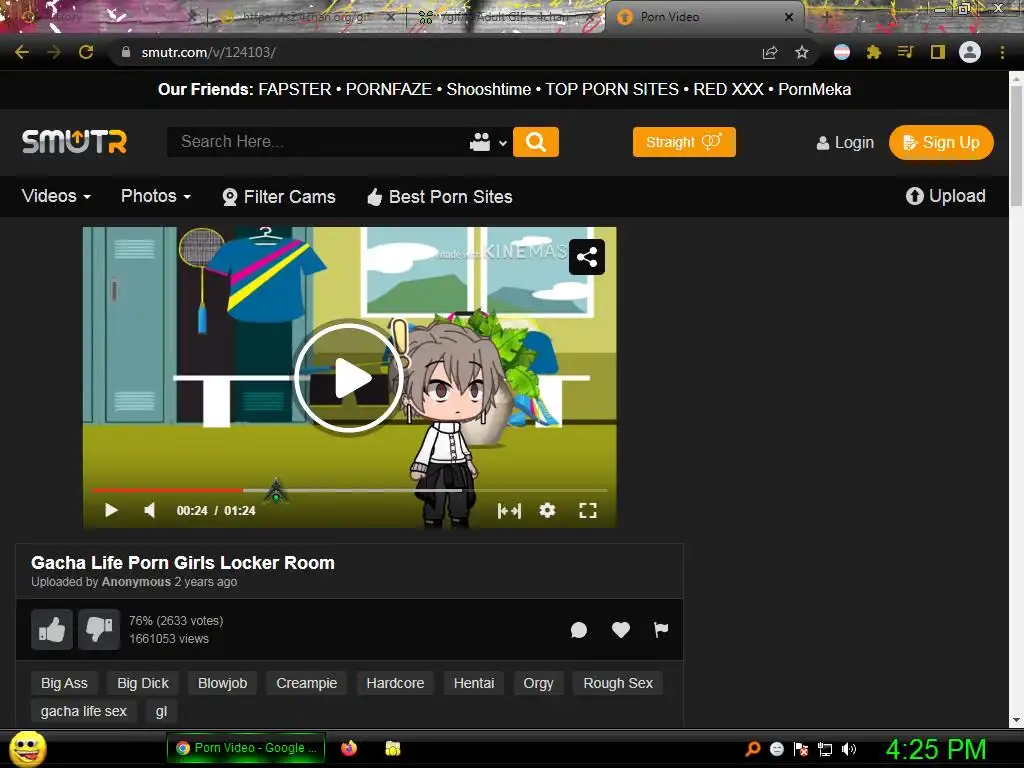Open the Shooshtime friends link
The image size is (1024, 768).
click(488, 89)
